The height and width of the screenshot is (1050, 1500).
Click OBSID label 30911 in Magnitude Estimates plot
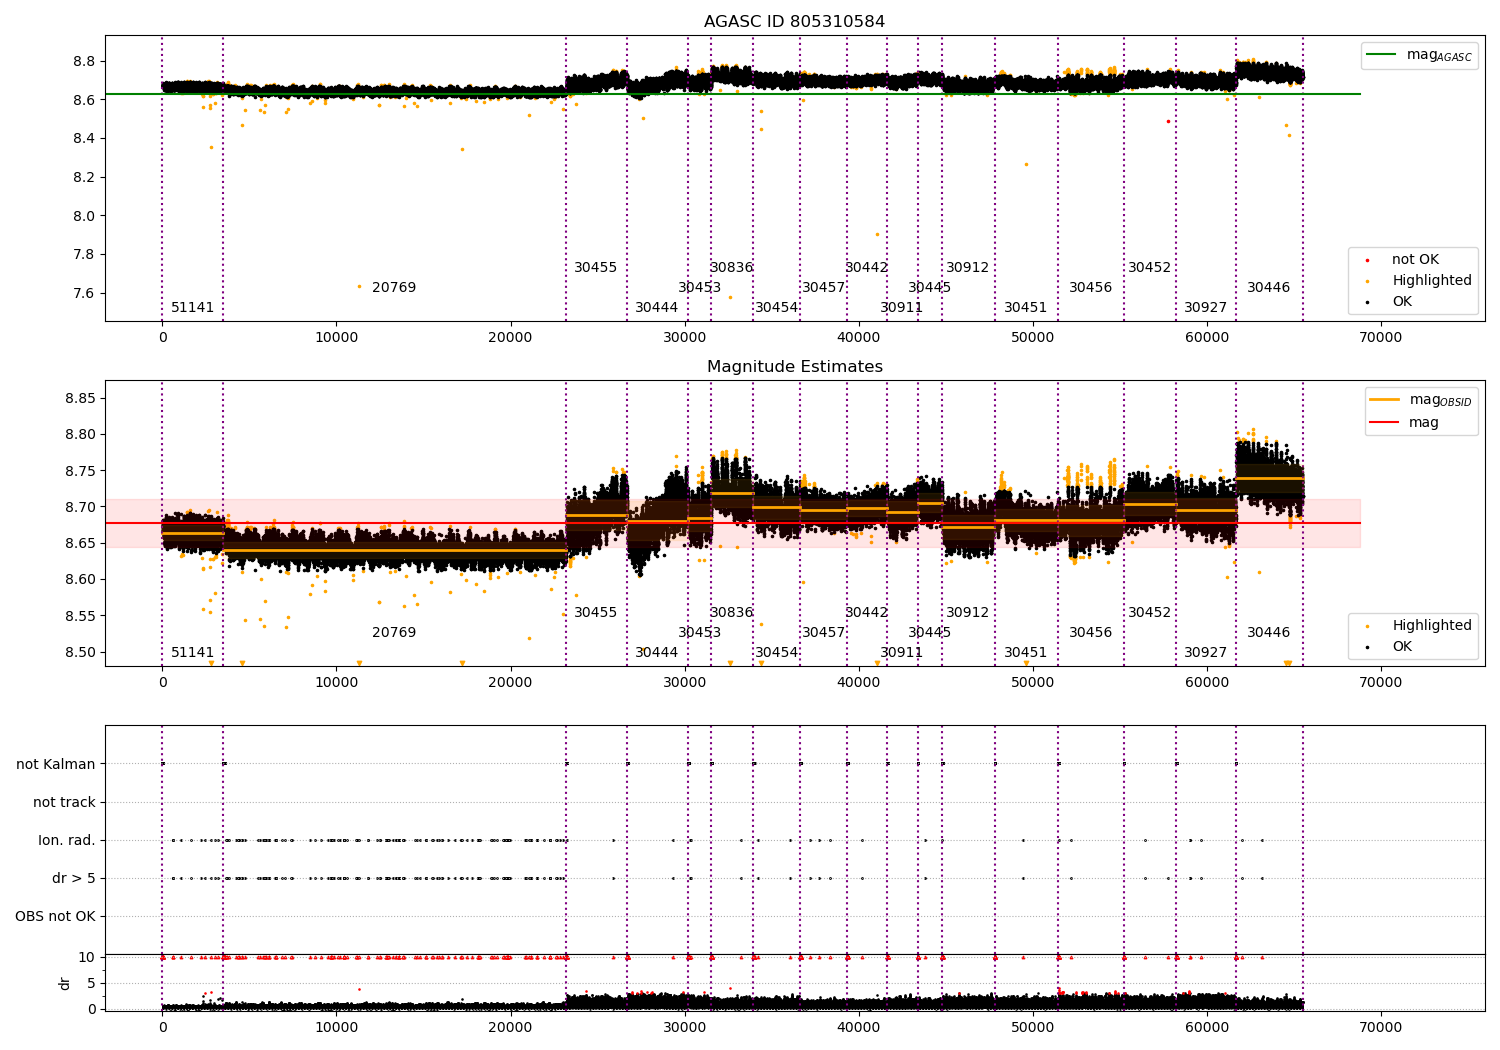tap(902, 653)
